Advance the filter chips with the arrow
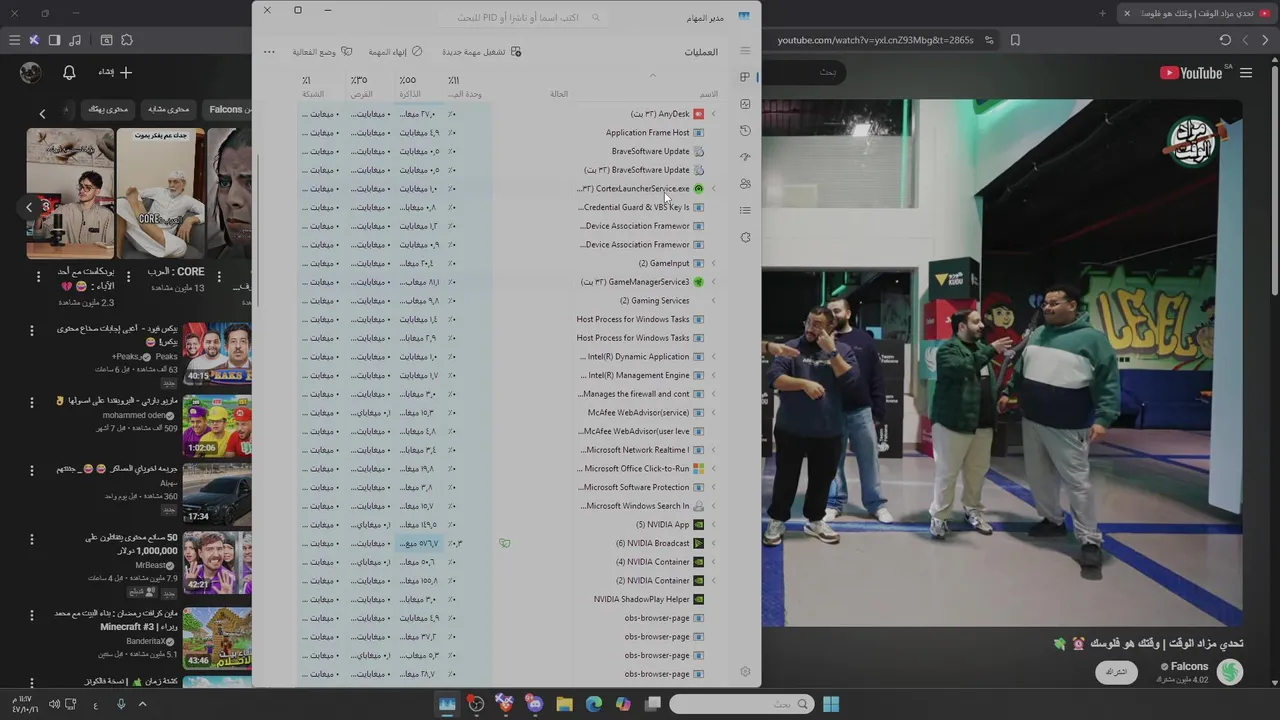Viewport: 1280px width, 720px height. [x=42, y=113]
